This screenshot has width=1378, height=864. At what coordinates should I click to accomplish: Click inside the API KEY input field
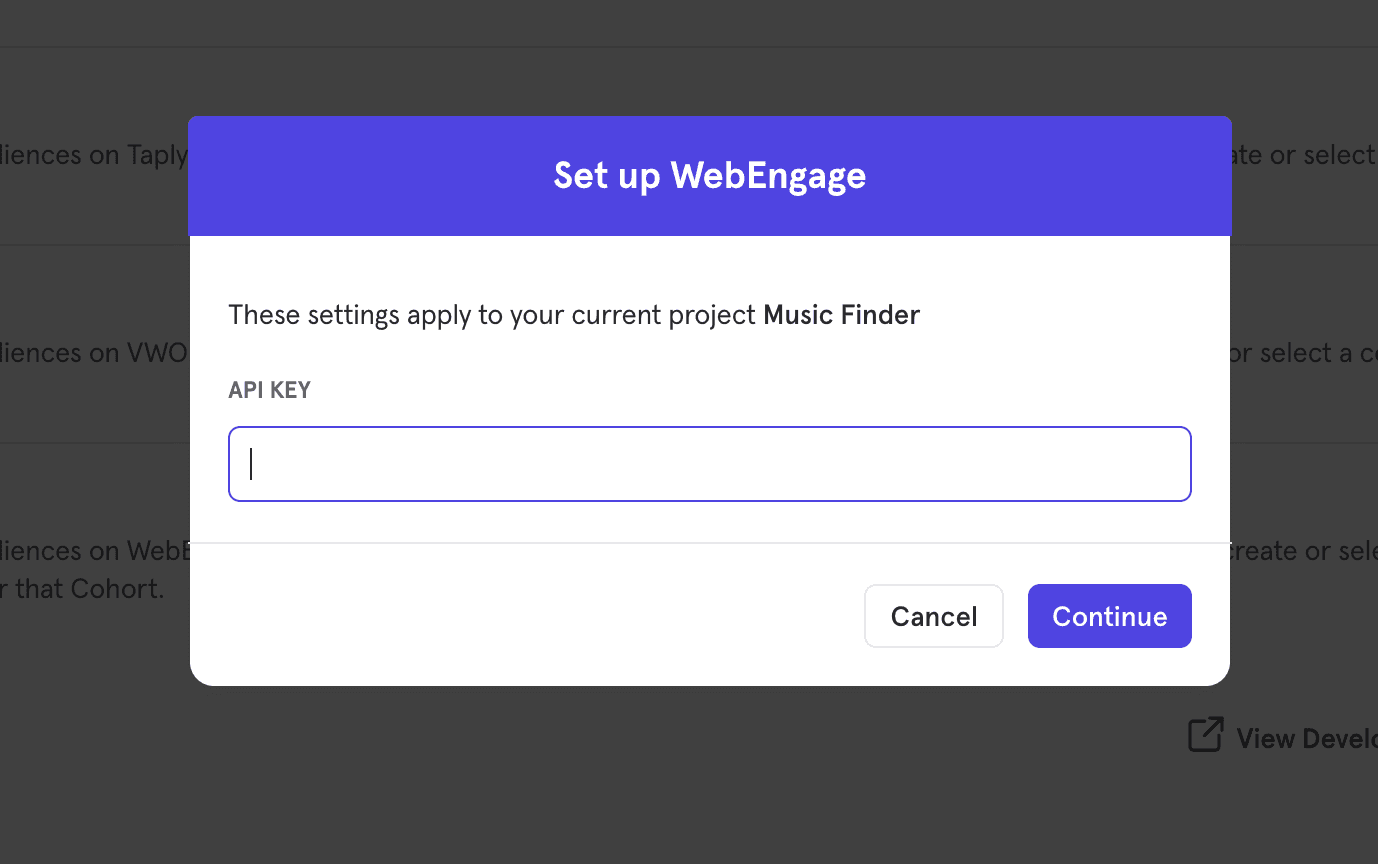click(x=709, y=463)
